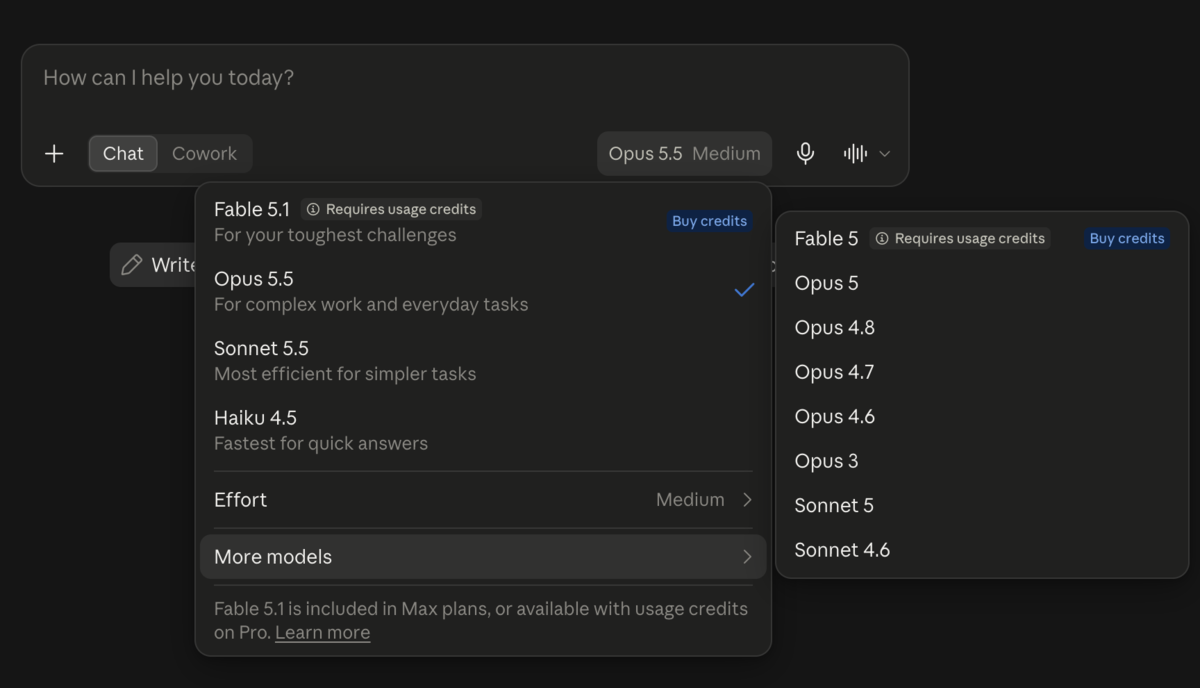Viewport: 1200px width, 688px height.
Task: Click the 'How can I help' input field
Action: (465, 78)
